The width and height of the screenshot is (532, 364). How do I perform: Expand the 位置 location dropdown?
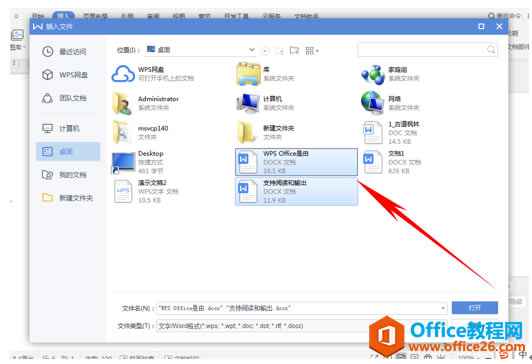tap(252, 50)
